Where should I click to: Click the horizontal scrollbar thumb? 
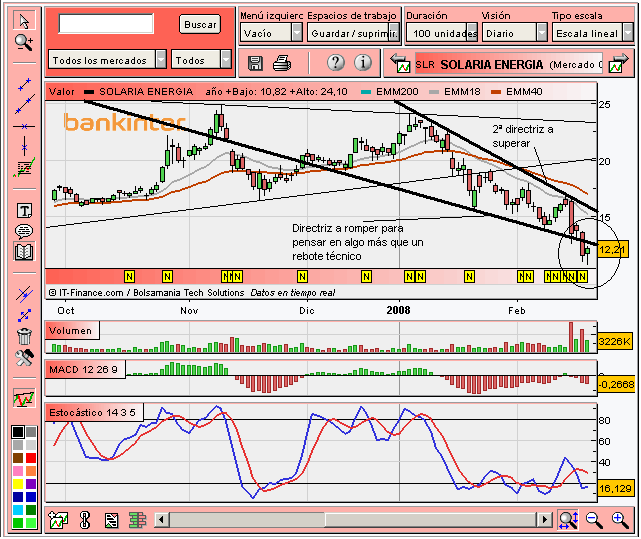[x=430, y=519]
